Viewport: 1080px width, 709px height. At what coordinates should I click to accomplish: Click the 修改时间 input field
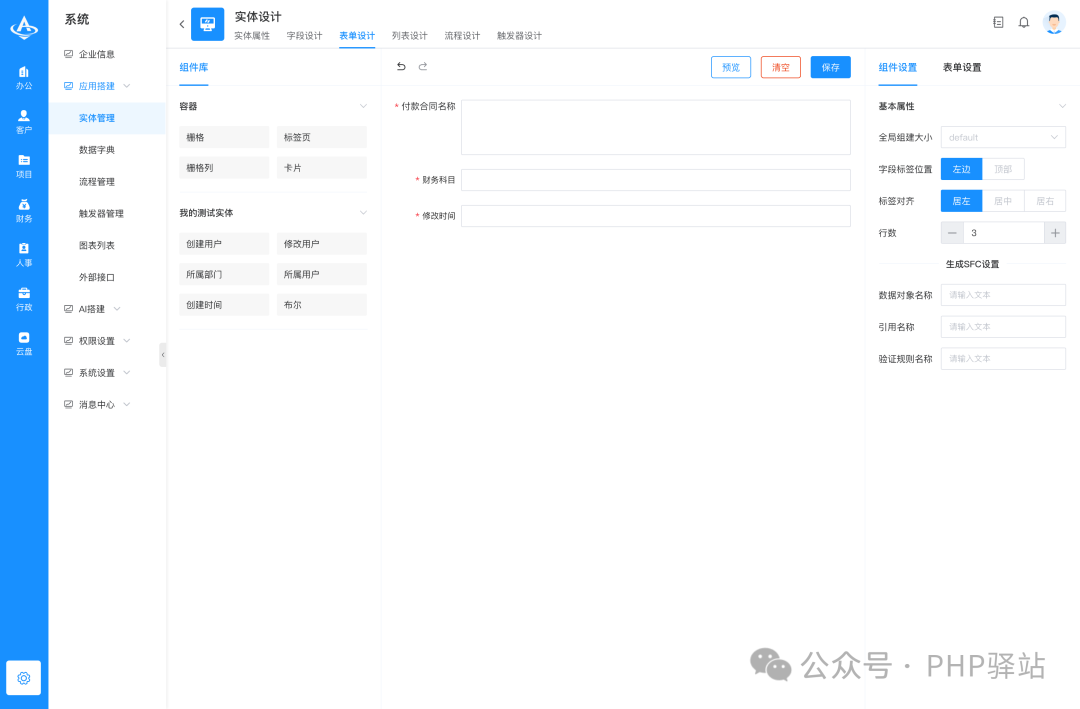[x=656, y=216]
